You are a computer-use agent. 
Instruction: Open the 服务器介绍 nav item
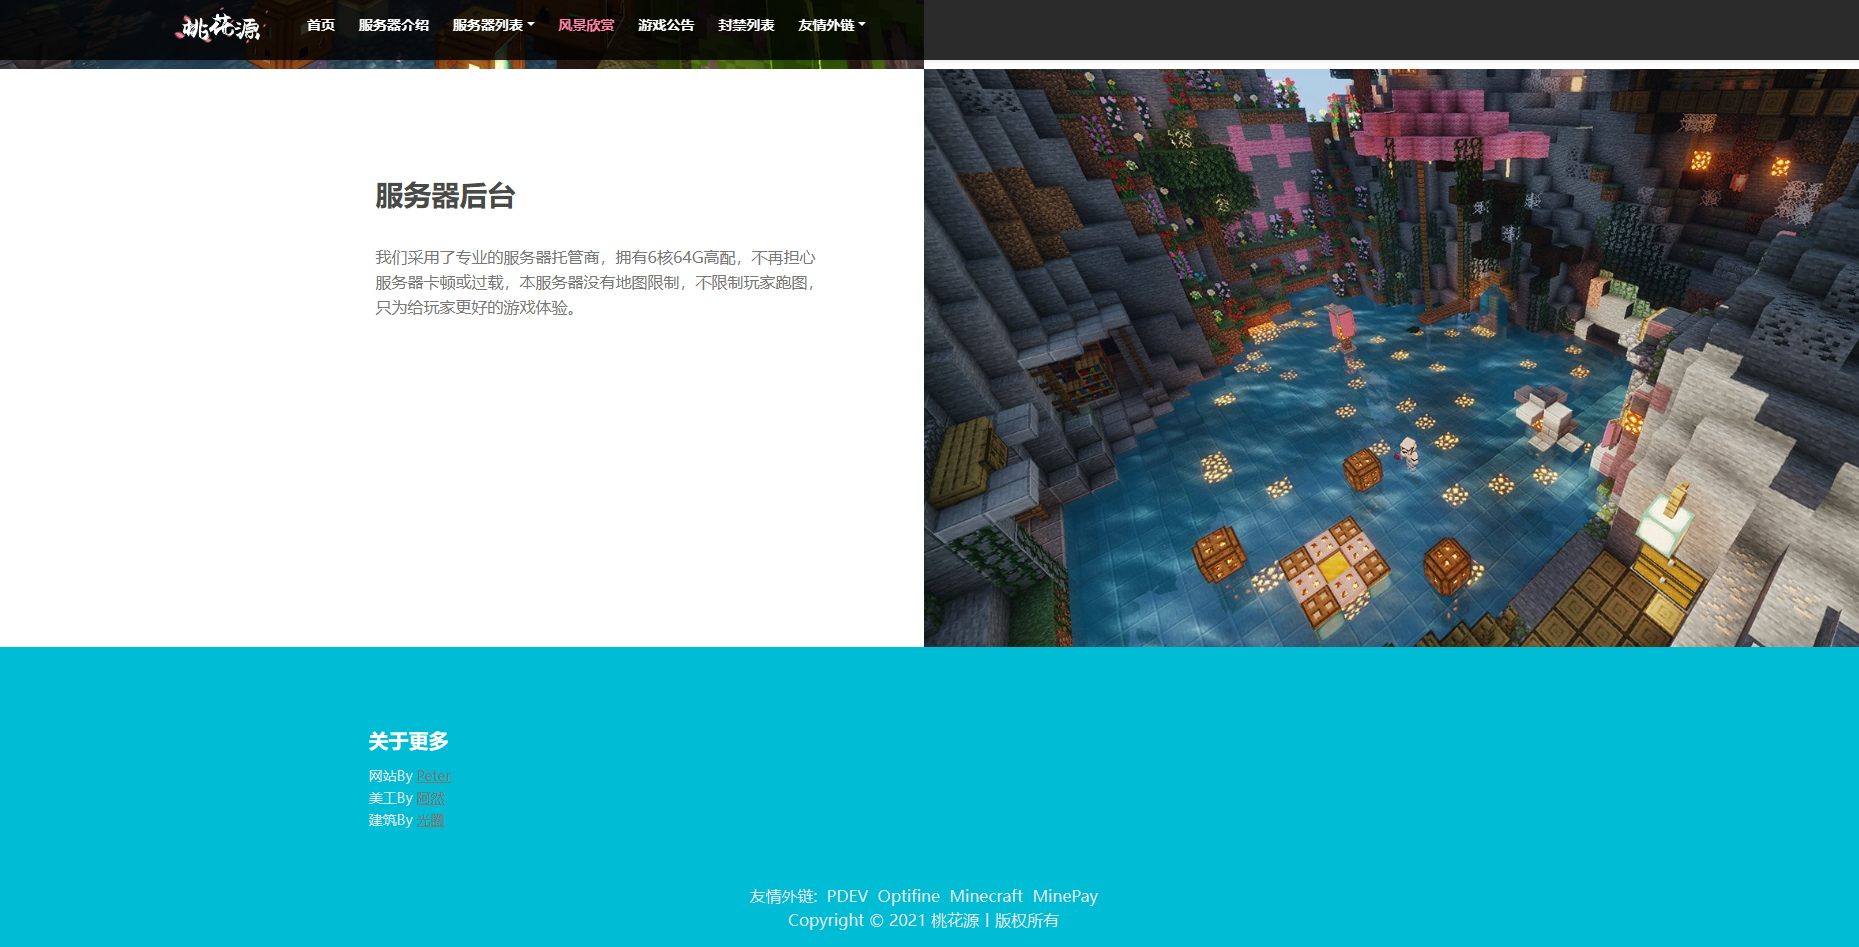click(393, 25)
